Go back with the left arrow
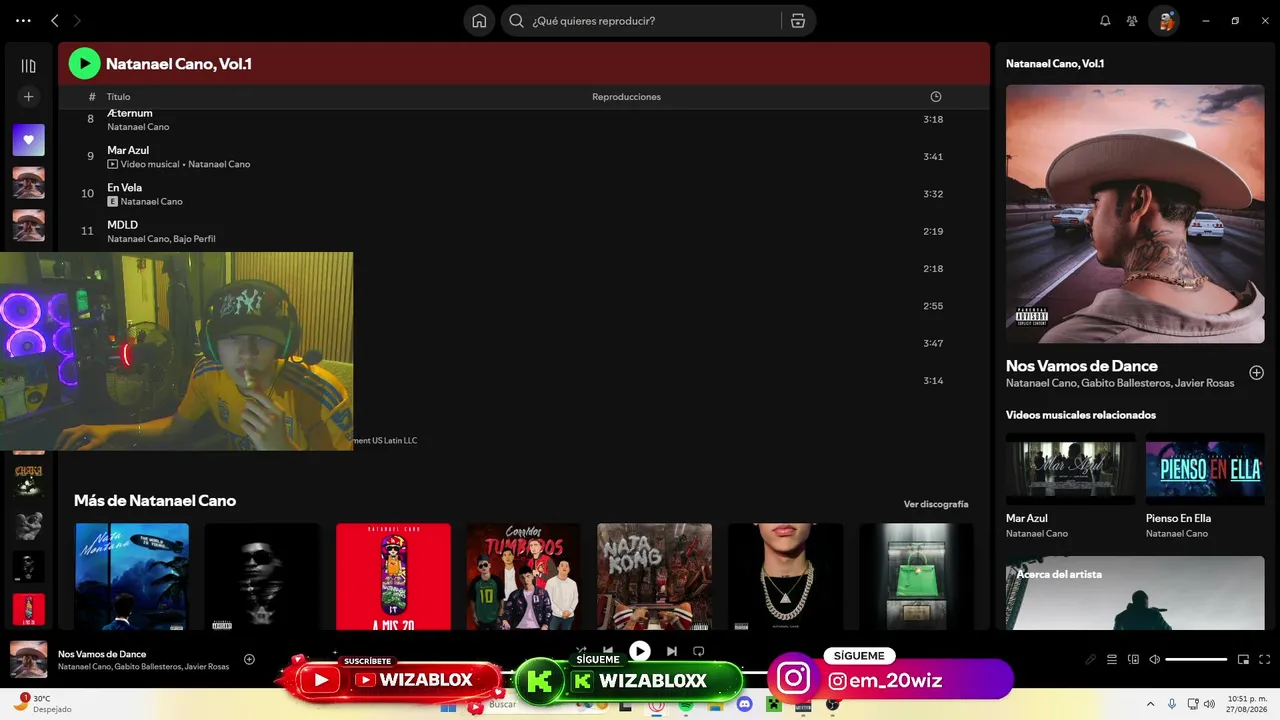 point(55,20)
